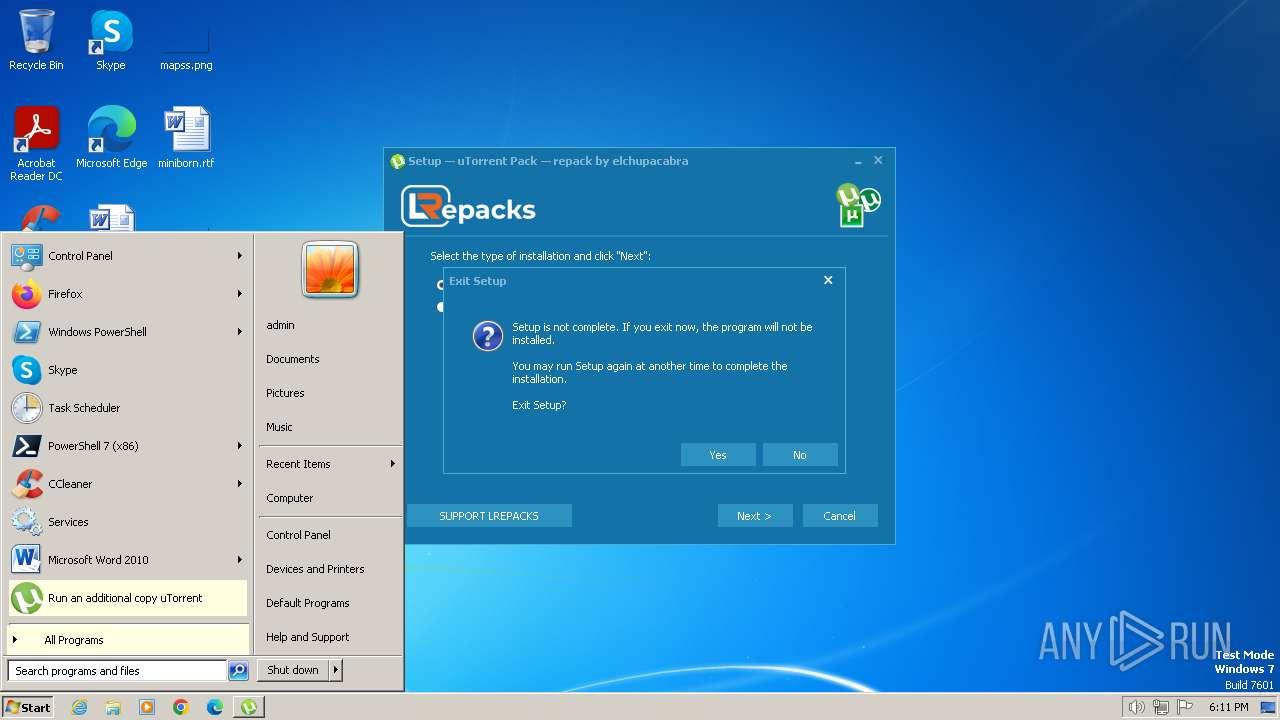Open the Recycle Bin desktop icon

[36, 40]
